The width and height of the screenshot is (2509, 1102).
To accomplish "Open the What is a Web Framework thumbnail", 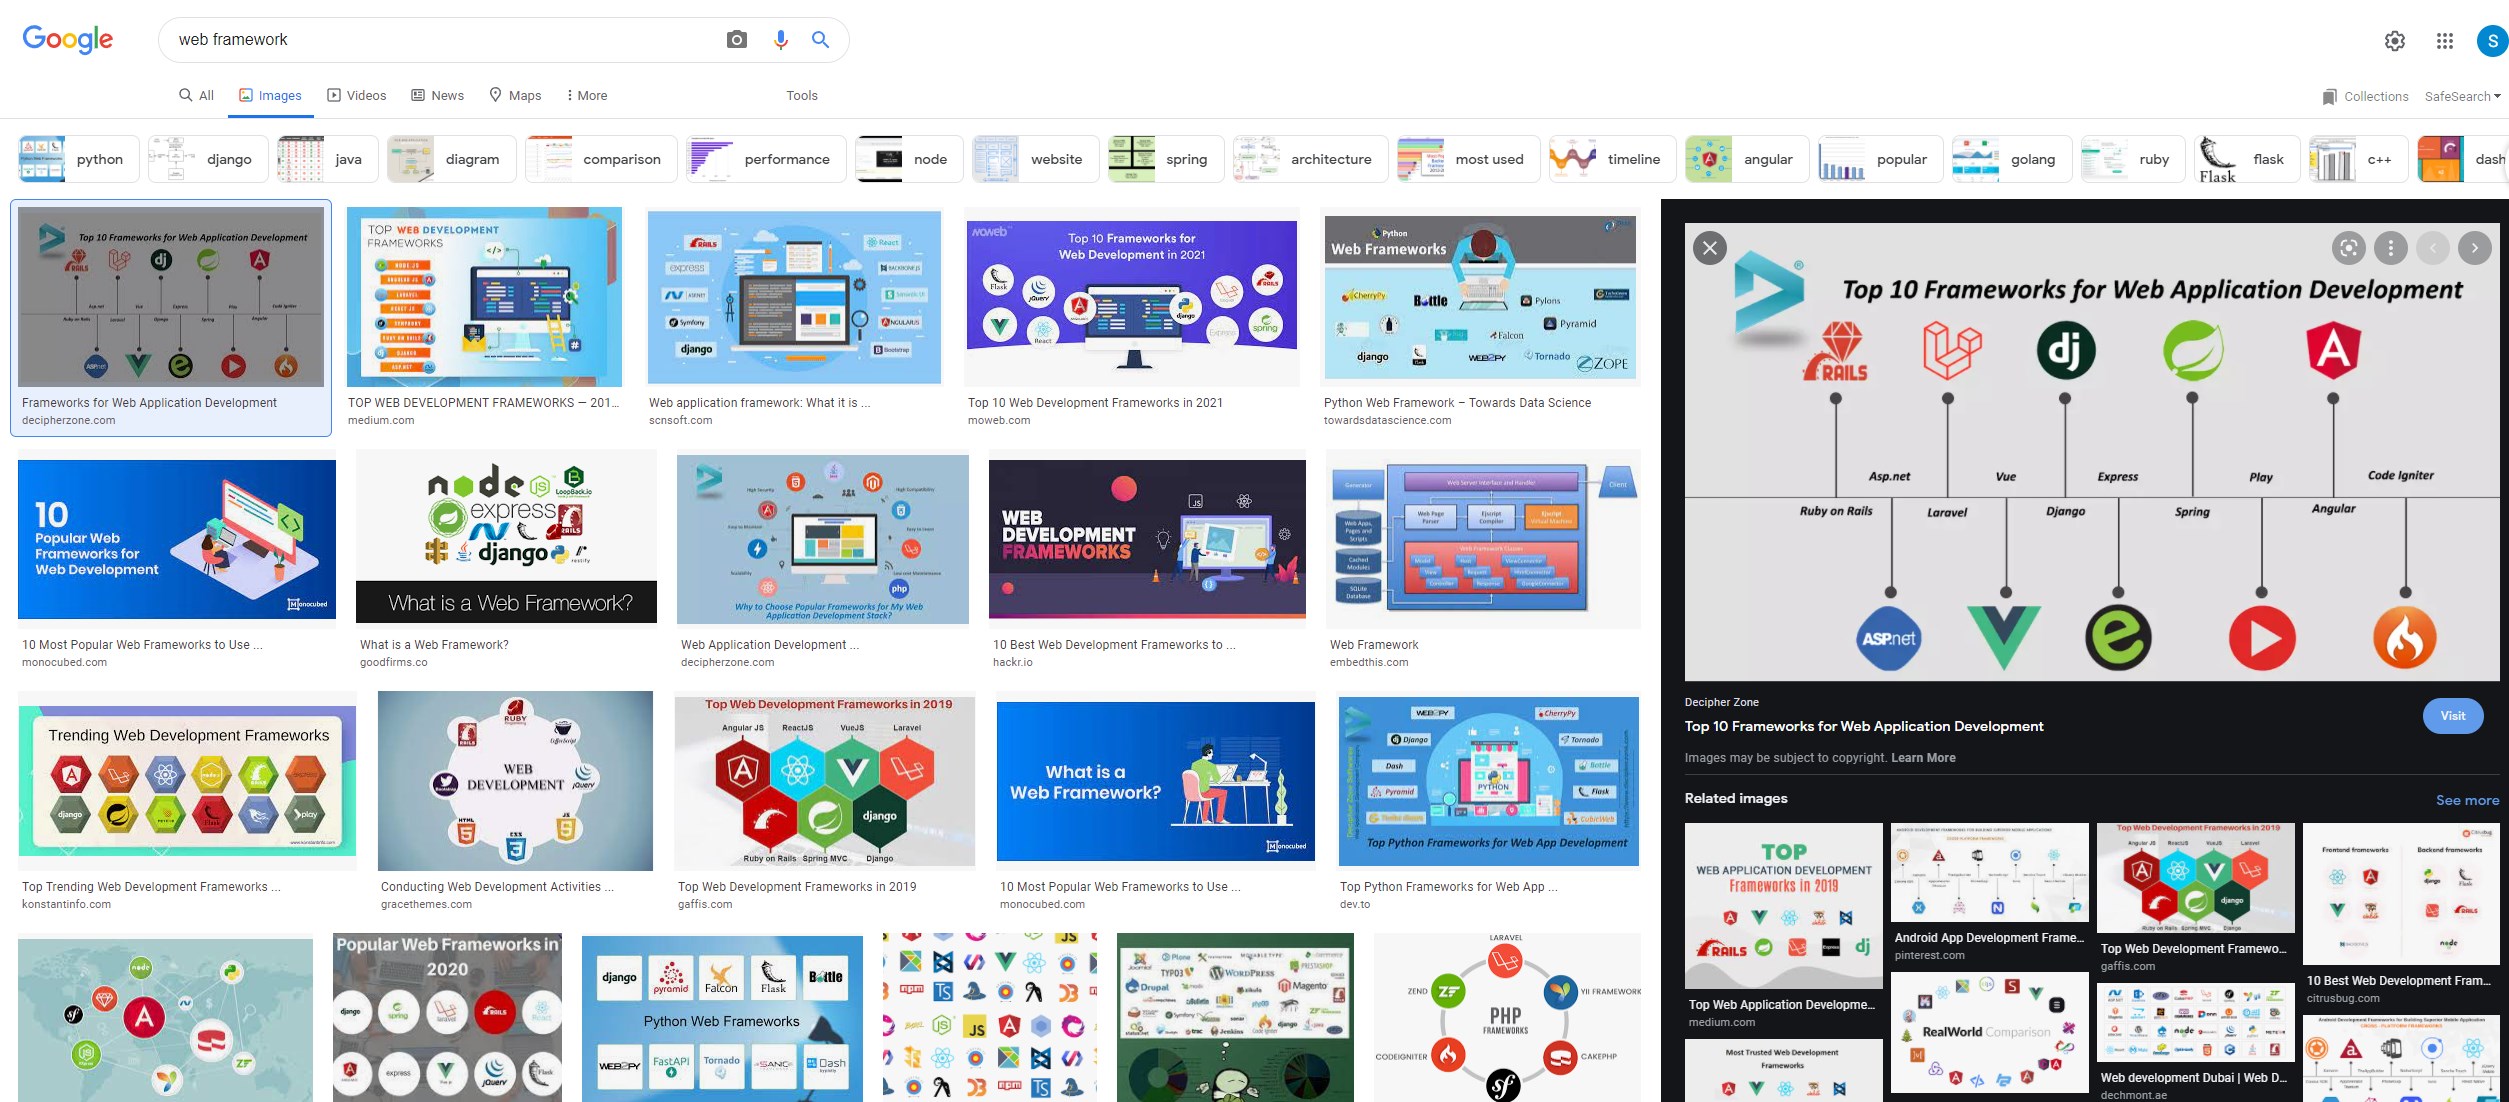I will pos(506,537).
